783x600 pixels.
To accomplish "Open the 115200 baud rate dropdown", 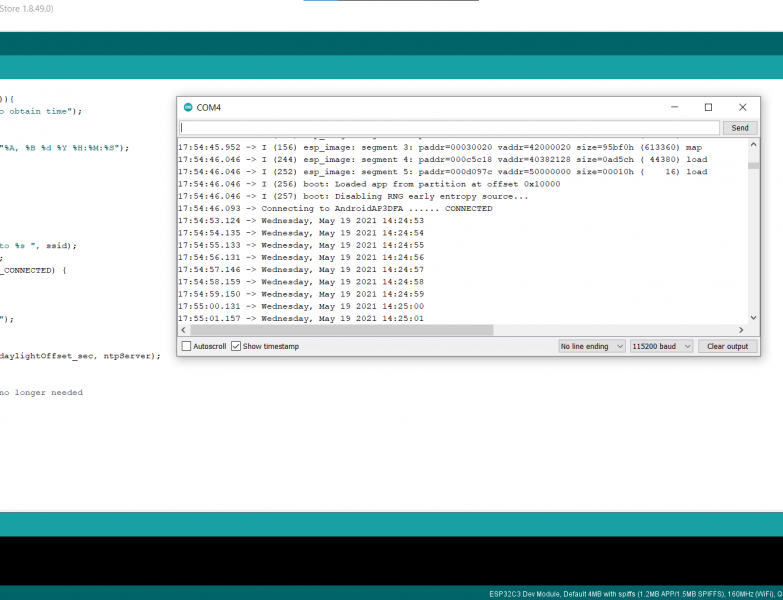I will point(659,346).
